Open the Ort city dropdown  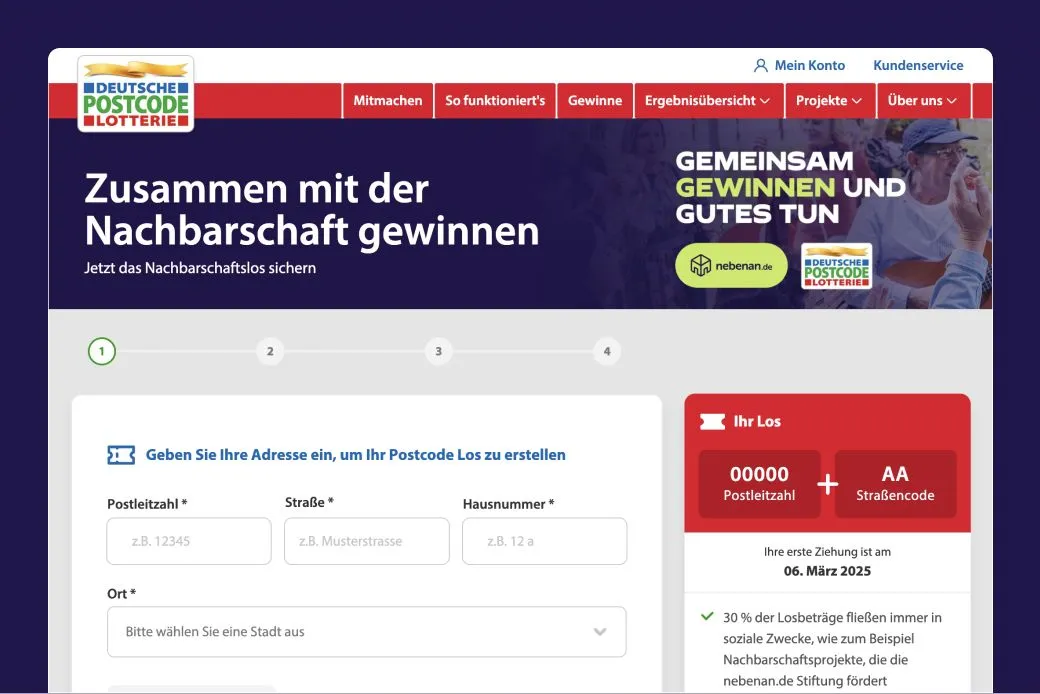pyautogui.click(x=367, y=632)
